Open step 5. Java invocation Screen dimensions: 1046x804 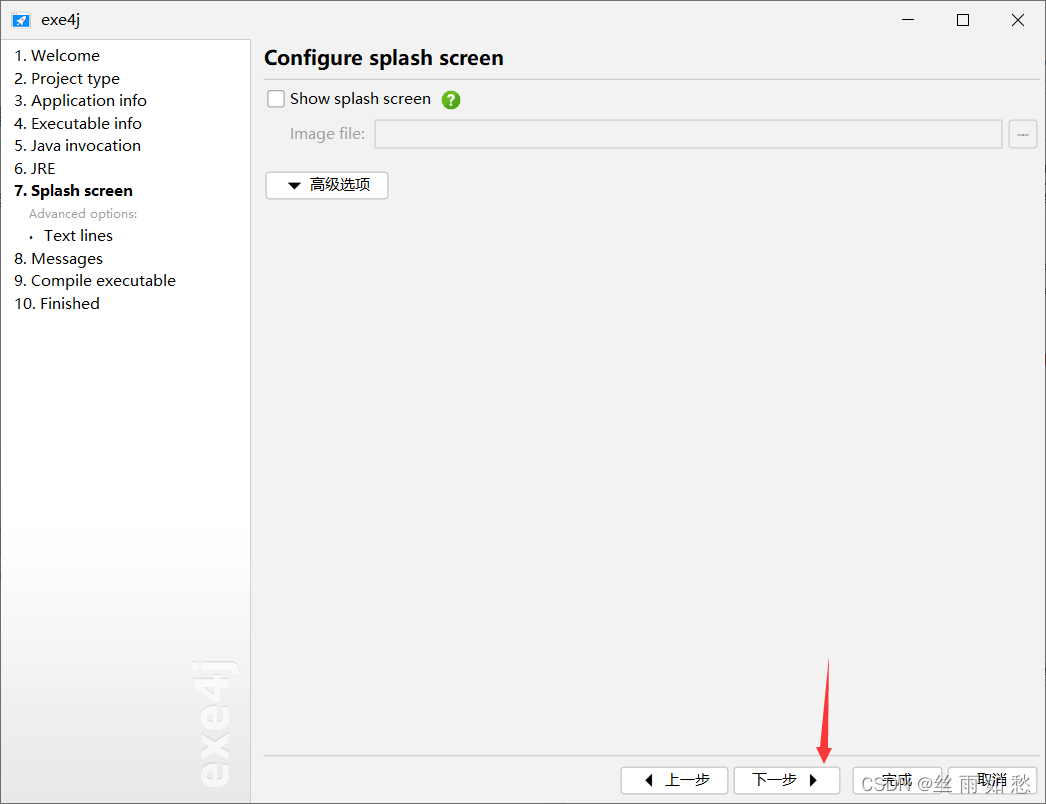(x=77, y=145)
